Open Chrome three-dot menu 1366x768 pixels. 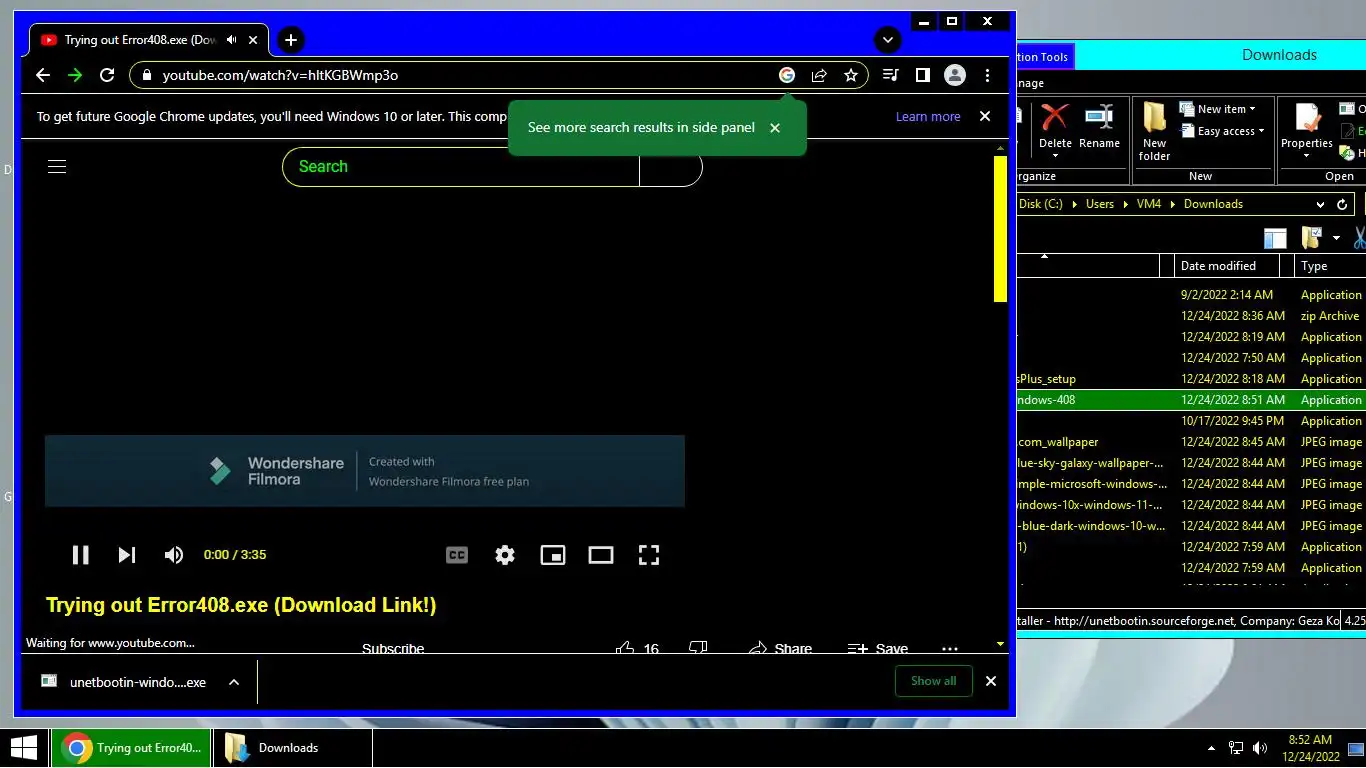click(987, 75)
